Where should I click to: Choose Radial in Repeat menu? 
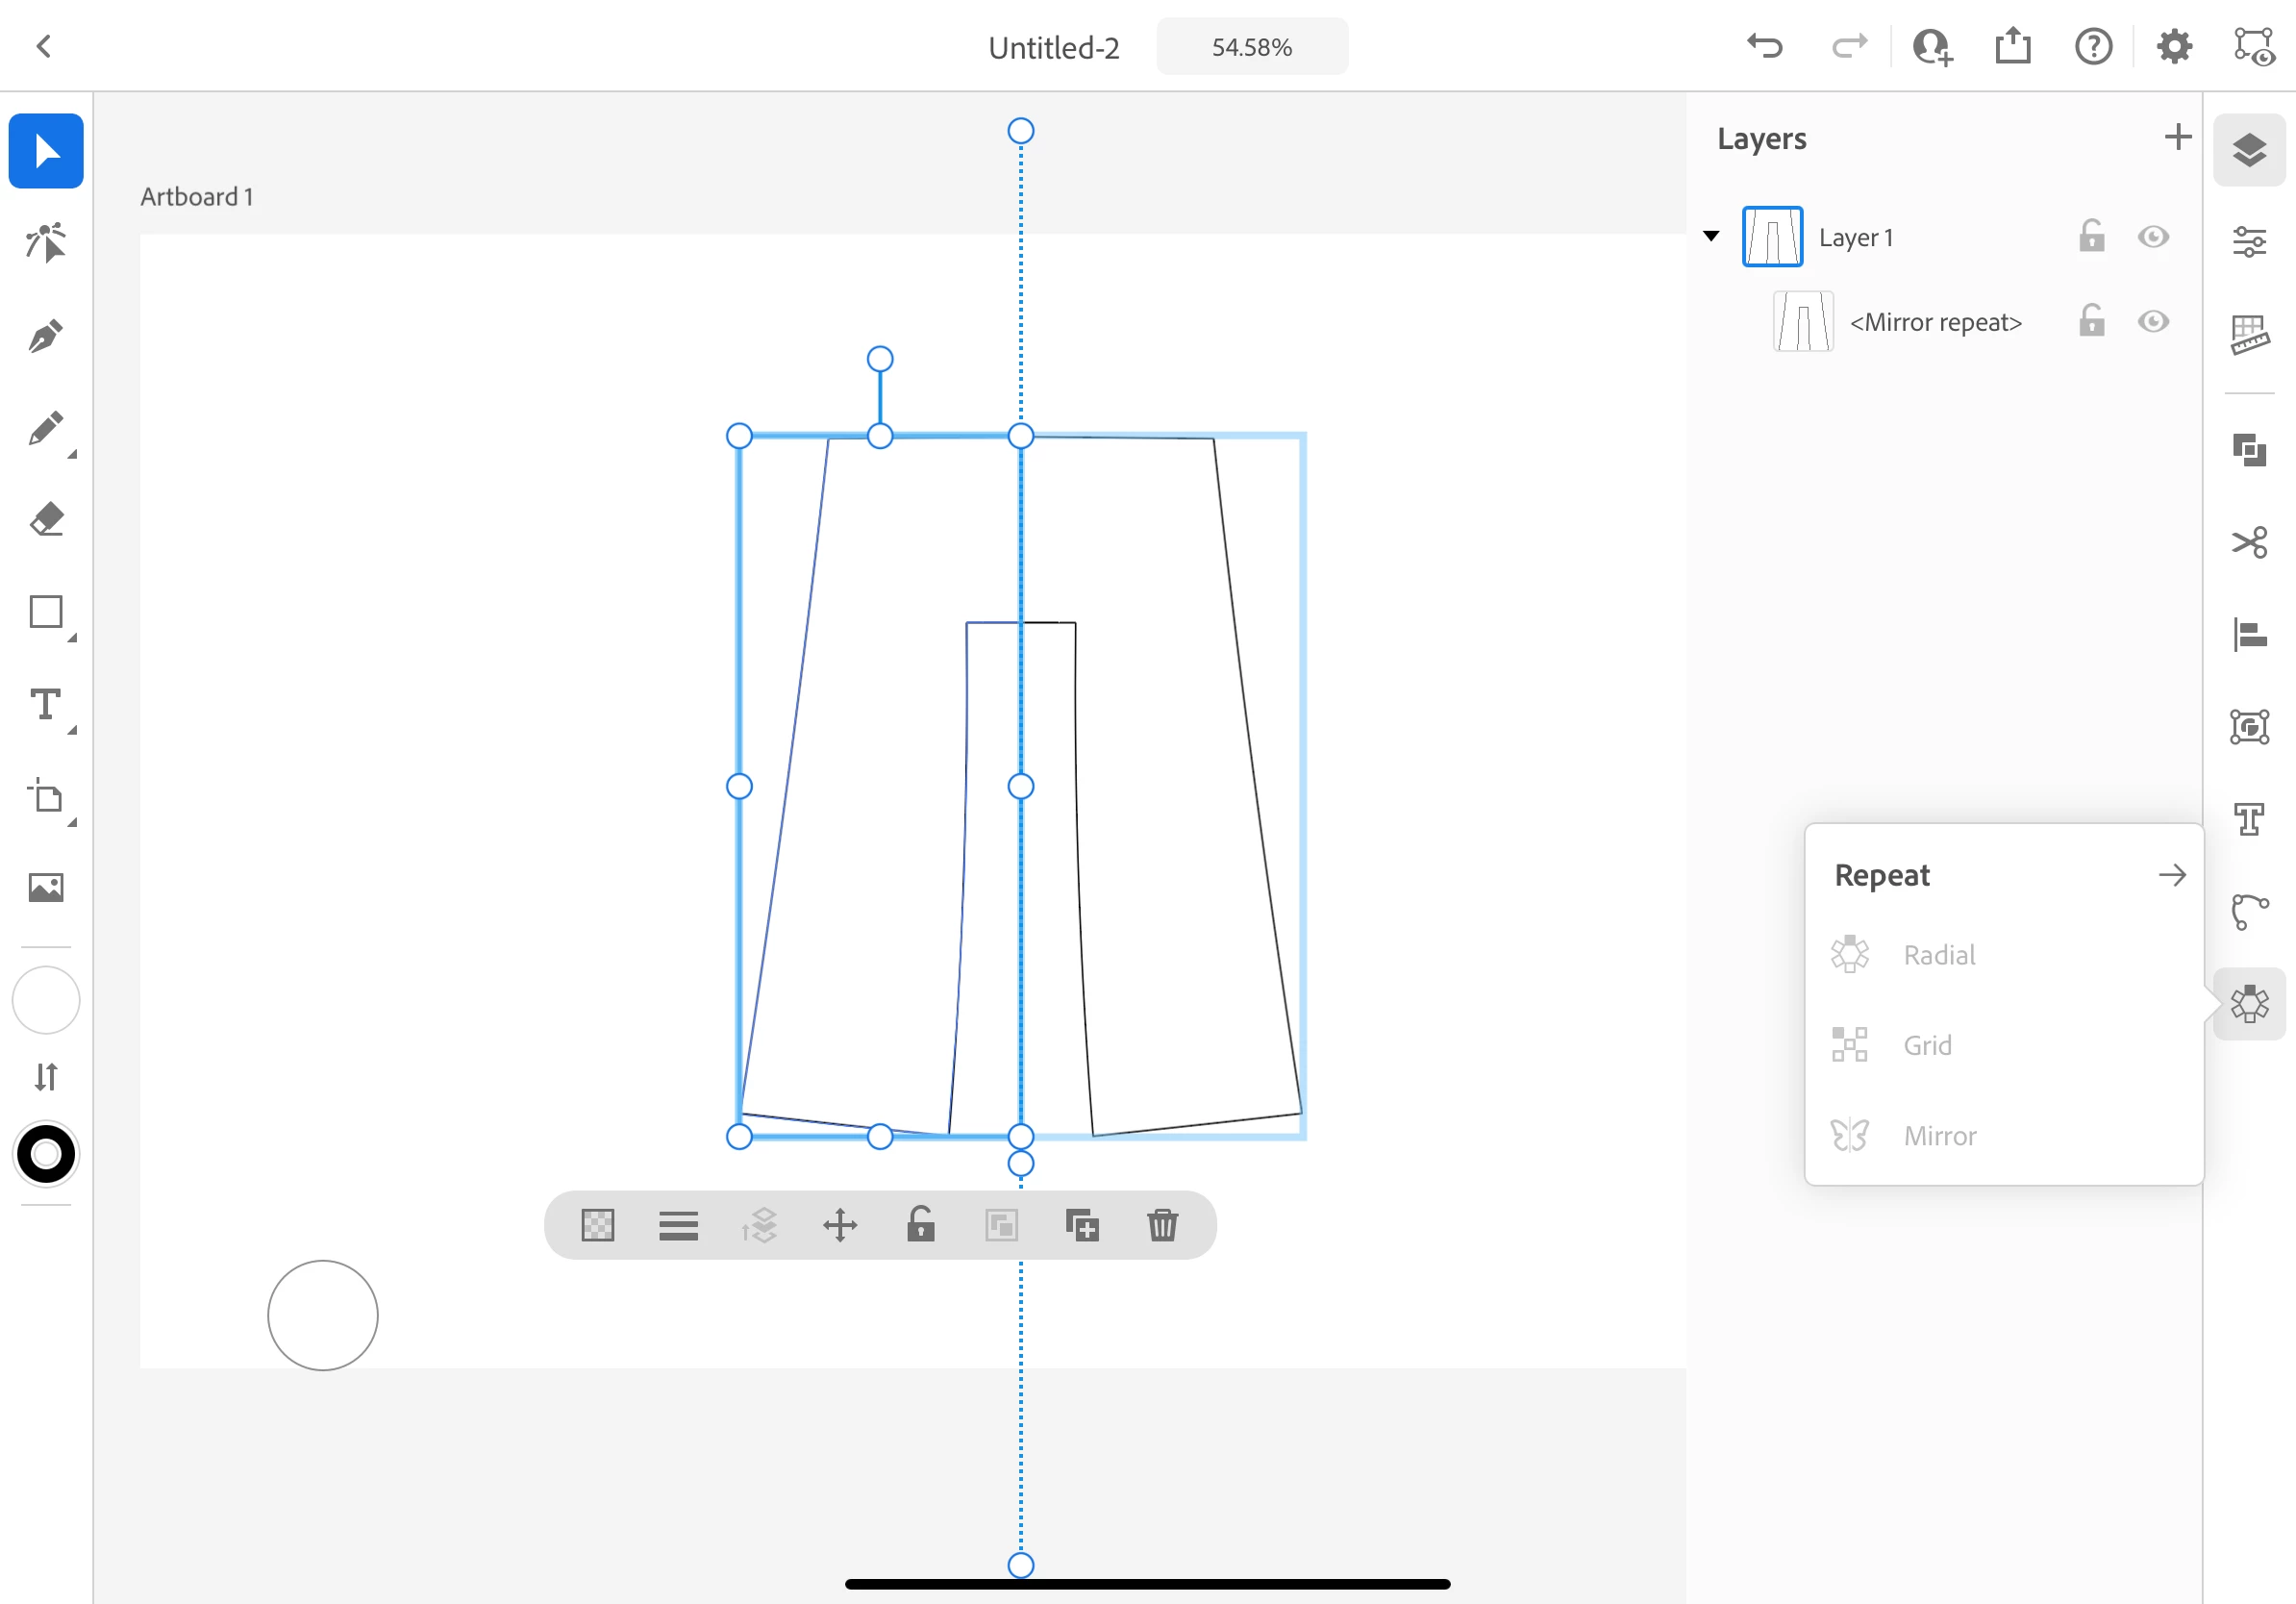1938,955
